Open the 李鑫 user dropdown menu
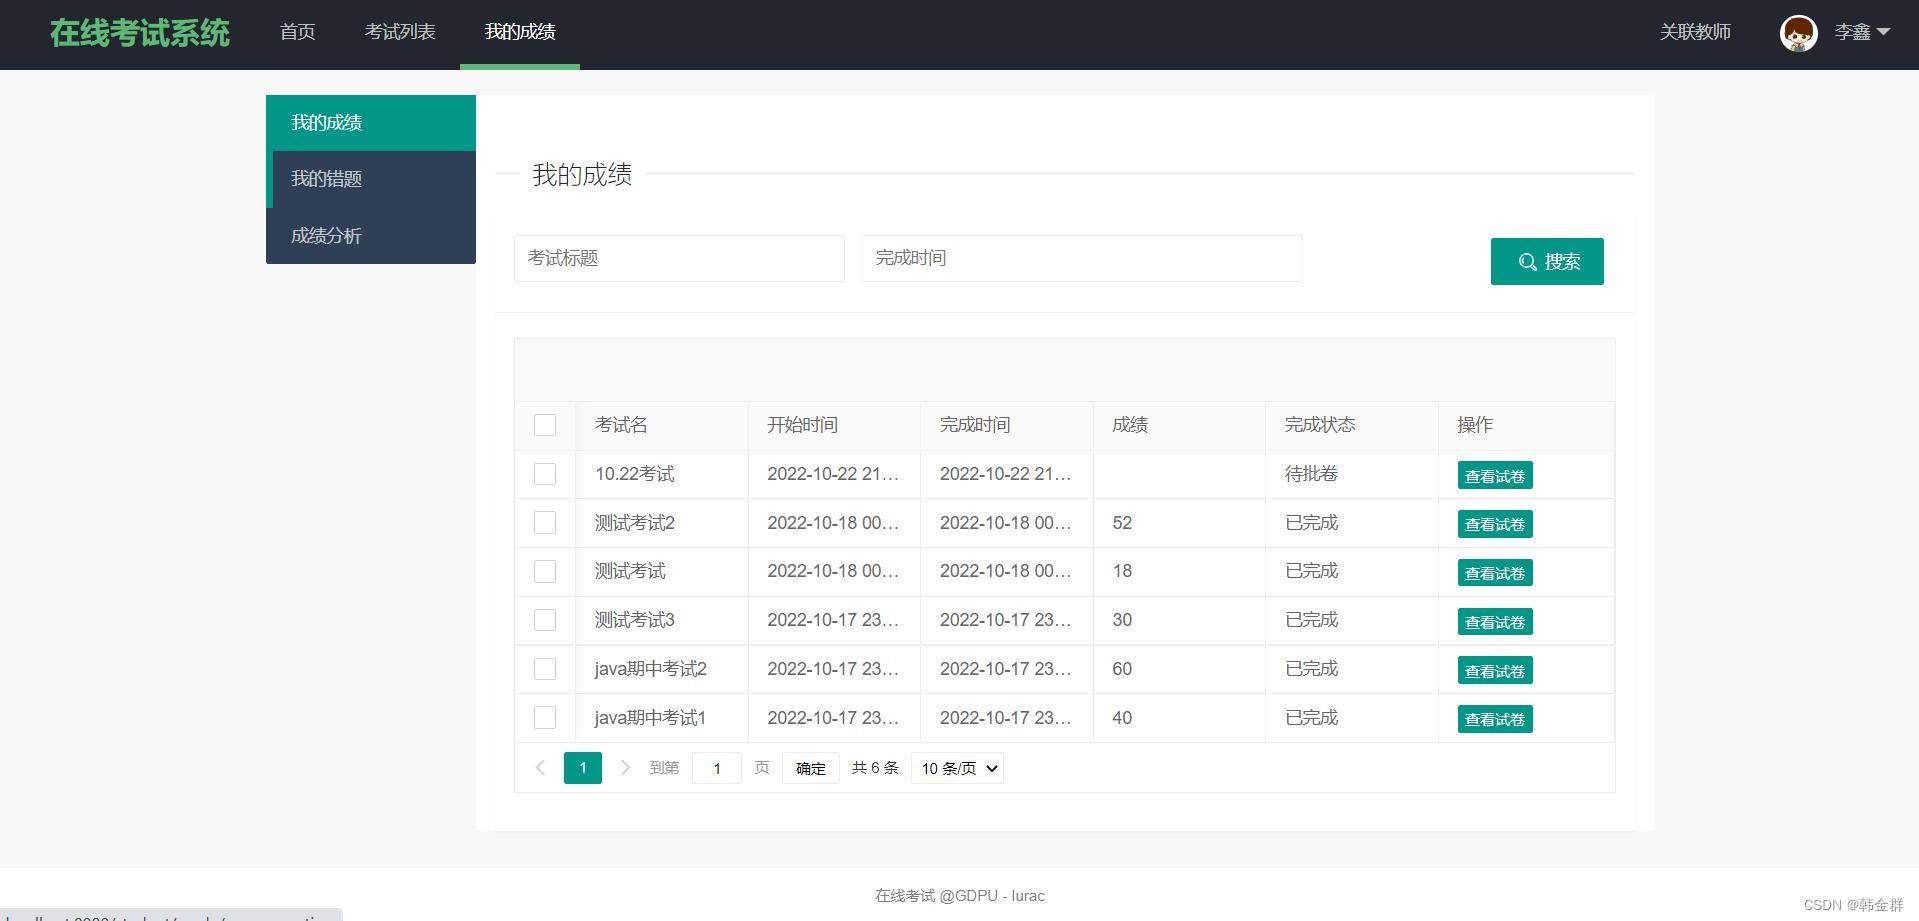Image resolution: width=1919 pixels, height=921 pixels. (x=1862, y=32)
